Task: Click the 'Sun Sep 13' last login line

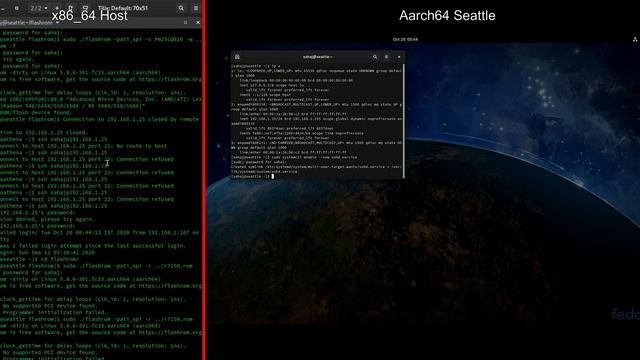Action: [x=47, y=253]
